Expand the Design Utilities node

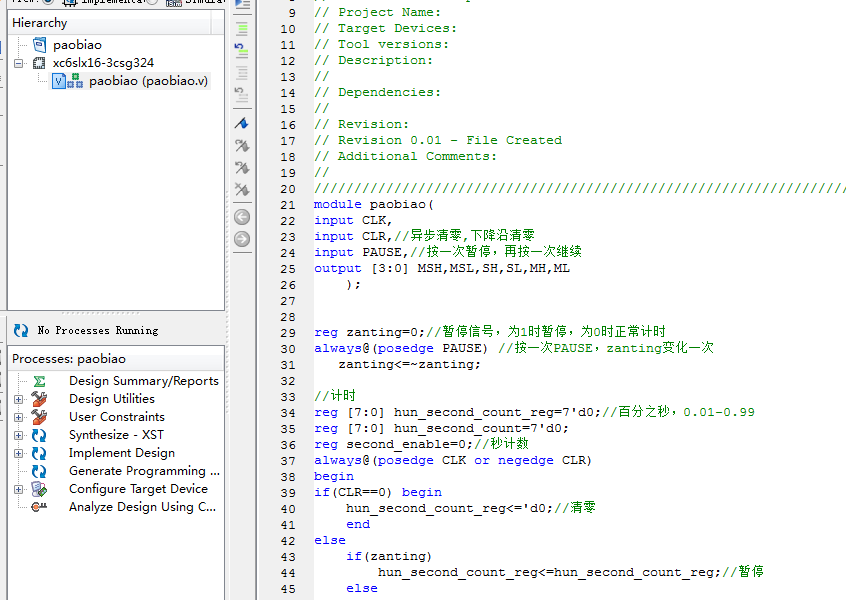pyautogui.click(x=19, y=399)
